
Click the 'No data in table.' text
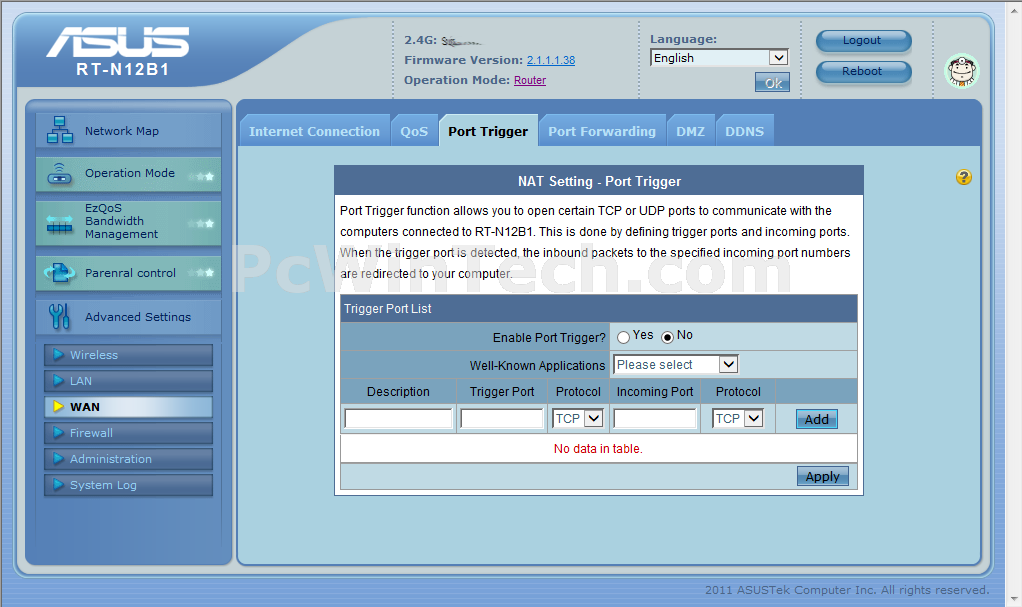tap(598, 449)
